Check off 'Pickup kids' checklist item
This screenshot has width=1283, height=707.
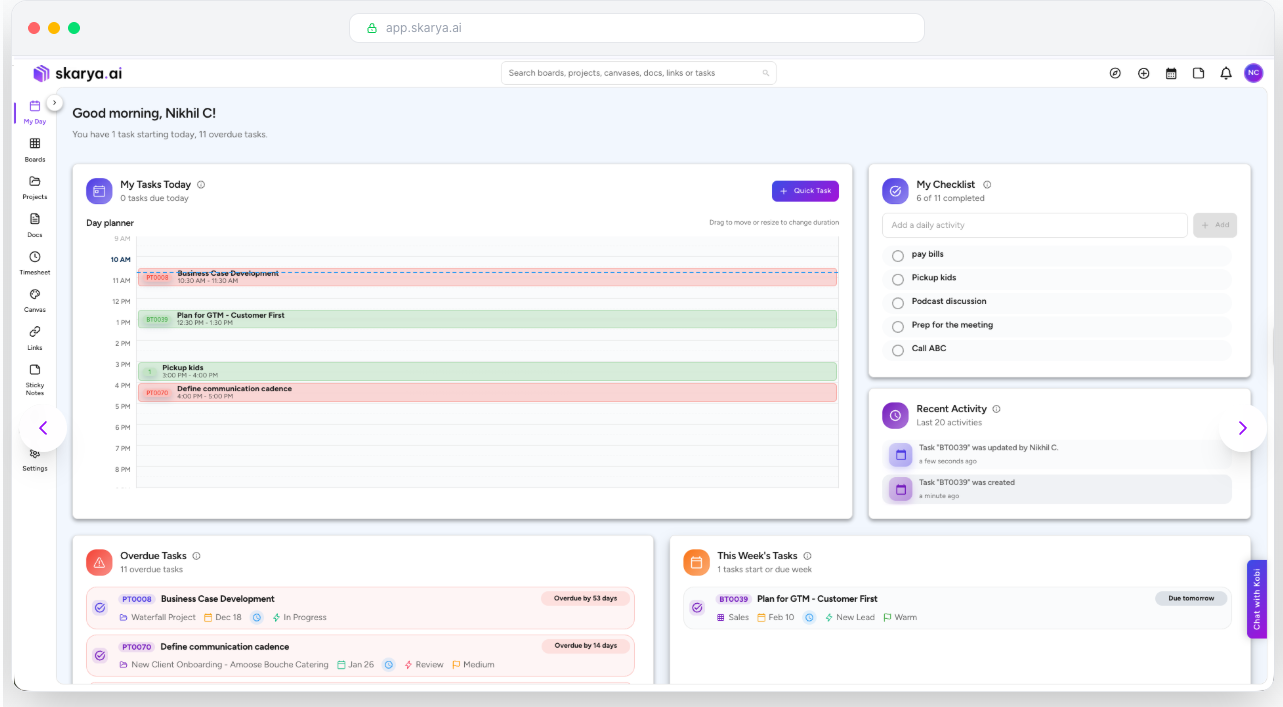897,279
